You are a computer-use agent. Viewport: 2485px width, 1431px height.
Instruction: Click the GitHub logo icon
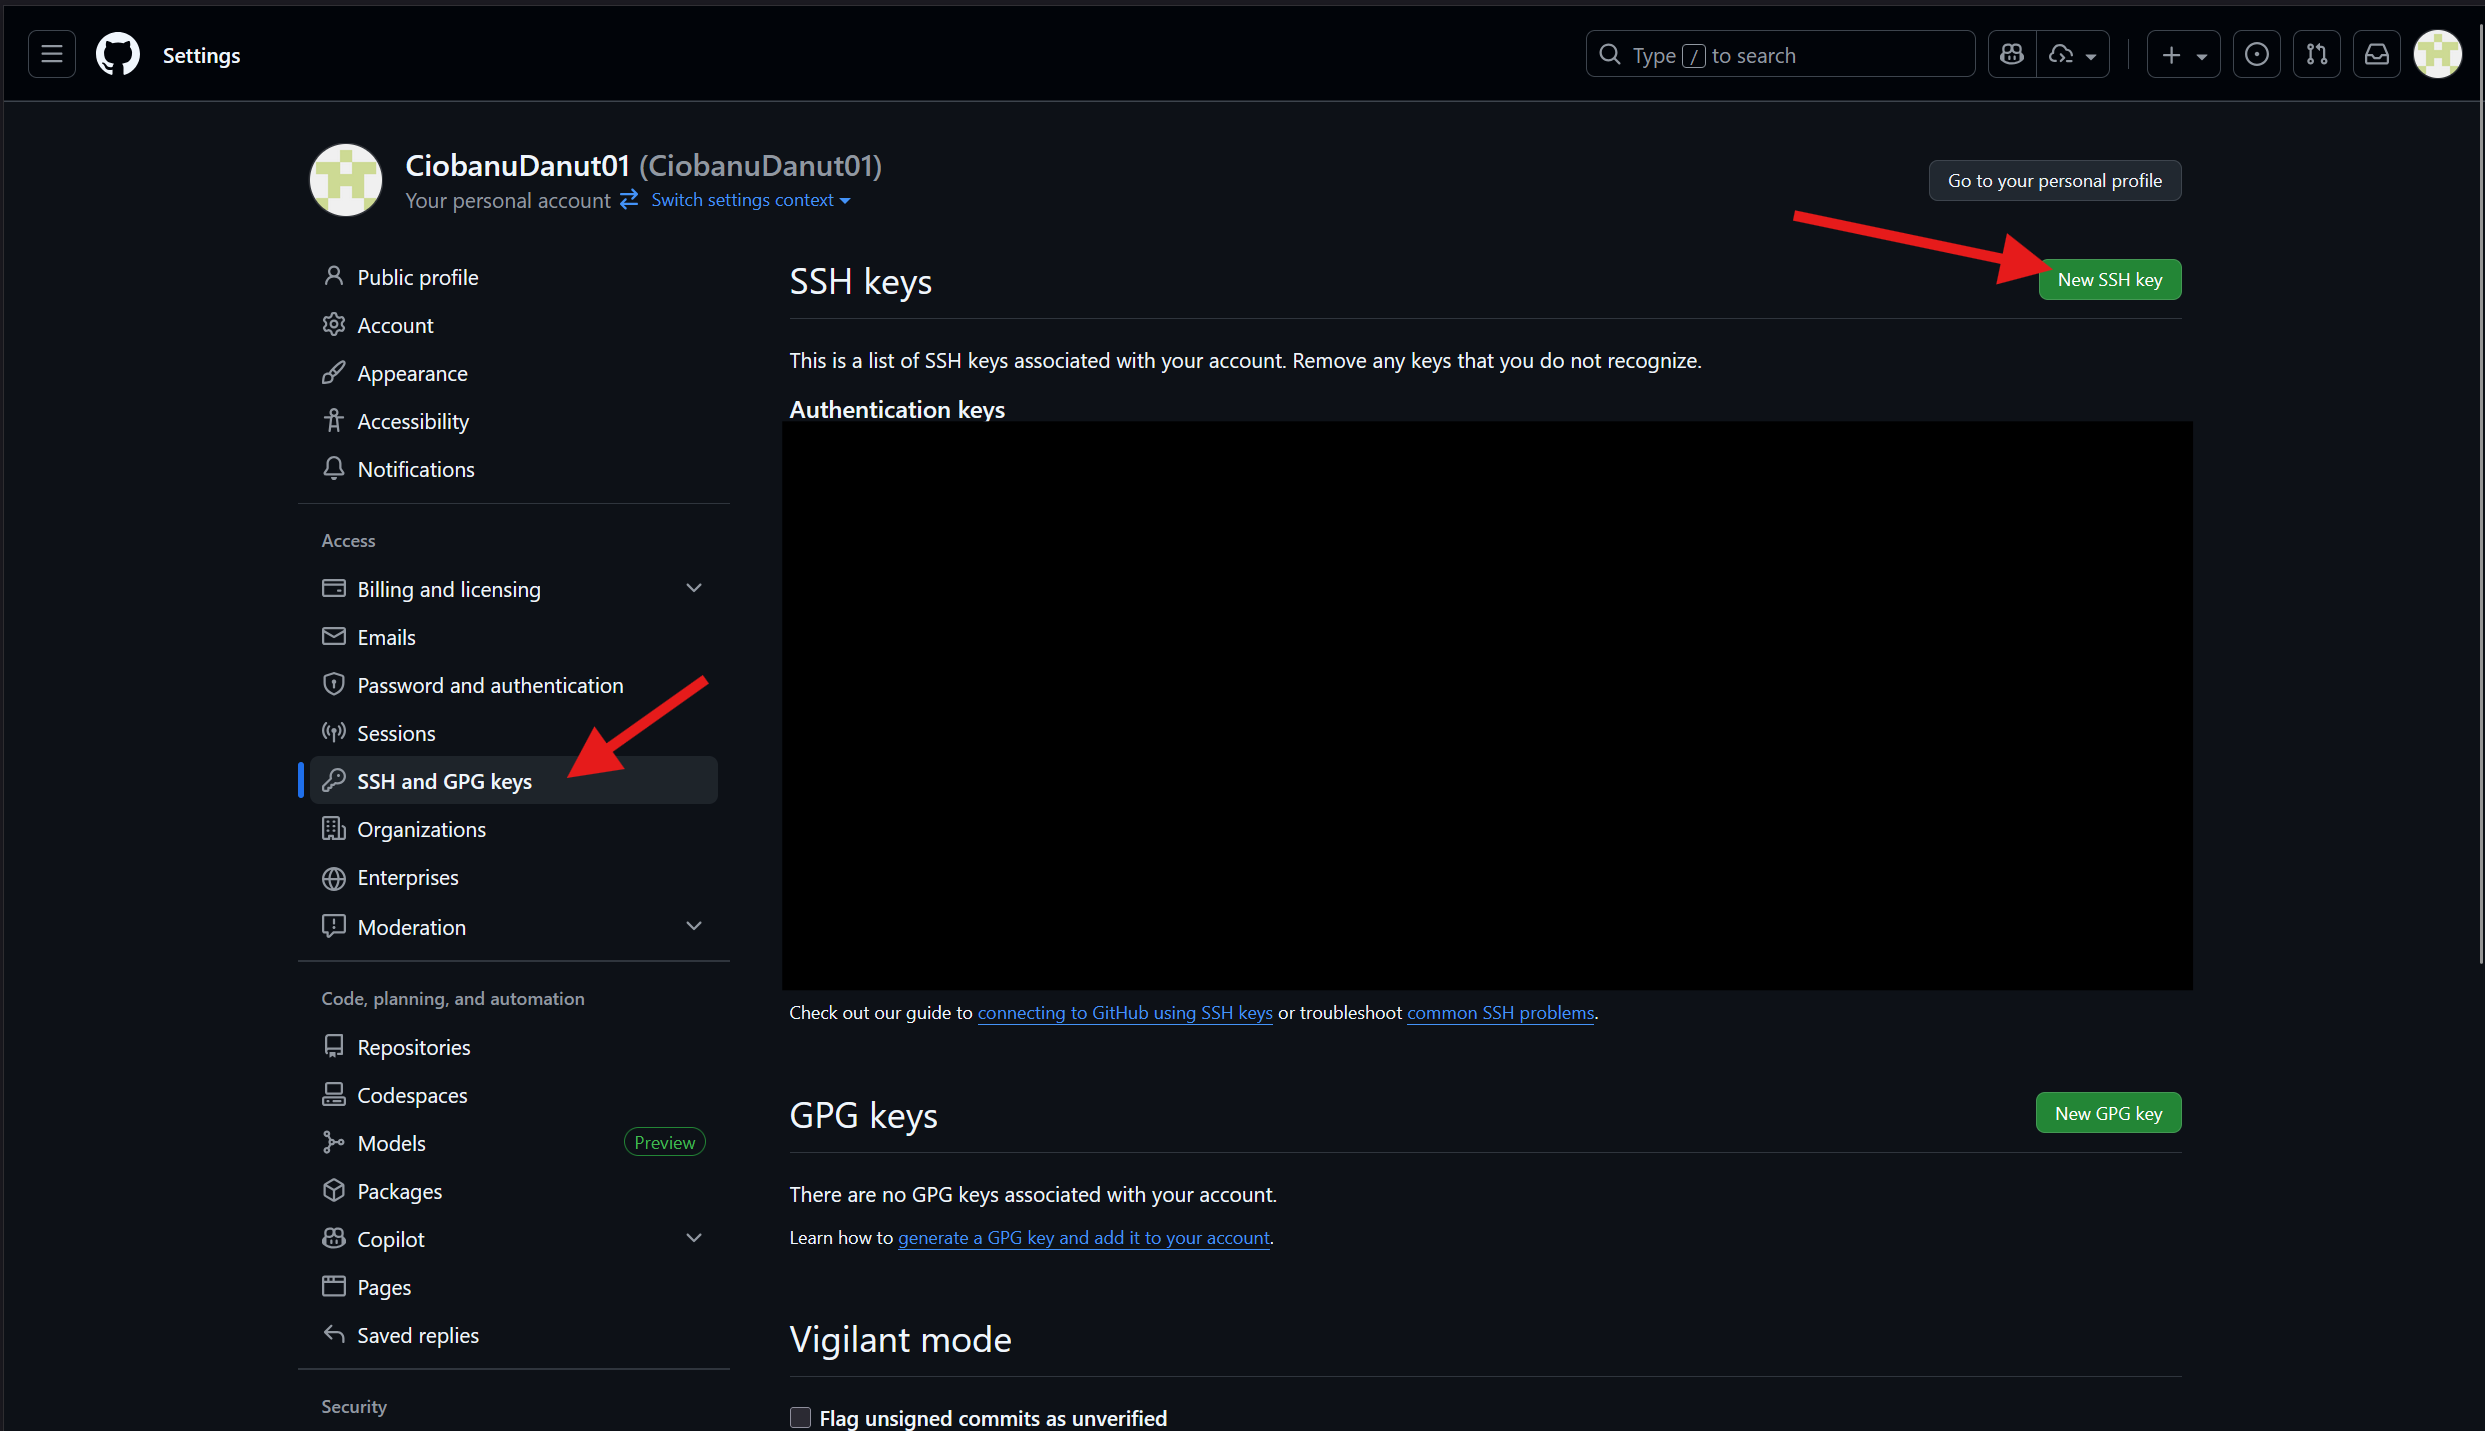click(x=118, y=55)
